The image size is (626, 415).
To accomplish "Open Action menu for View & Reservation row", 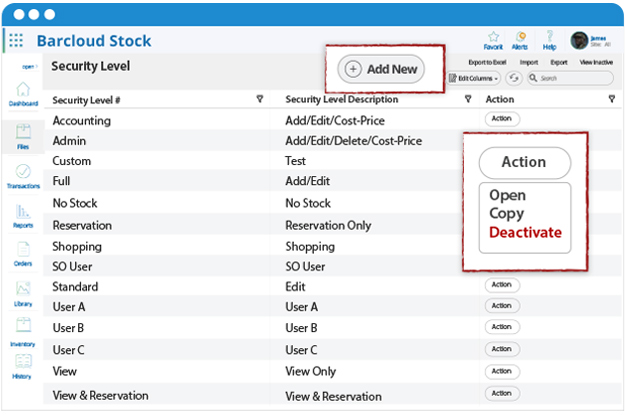I will 502,393.
